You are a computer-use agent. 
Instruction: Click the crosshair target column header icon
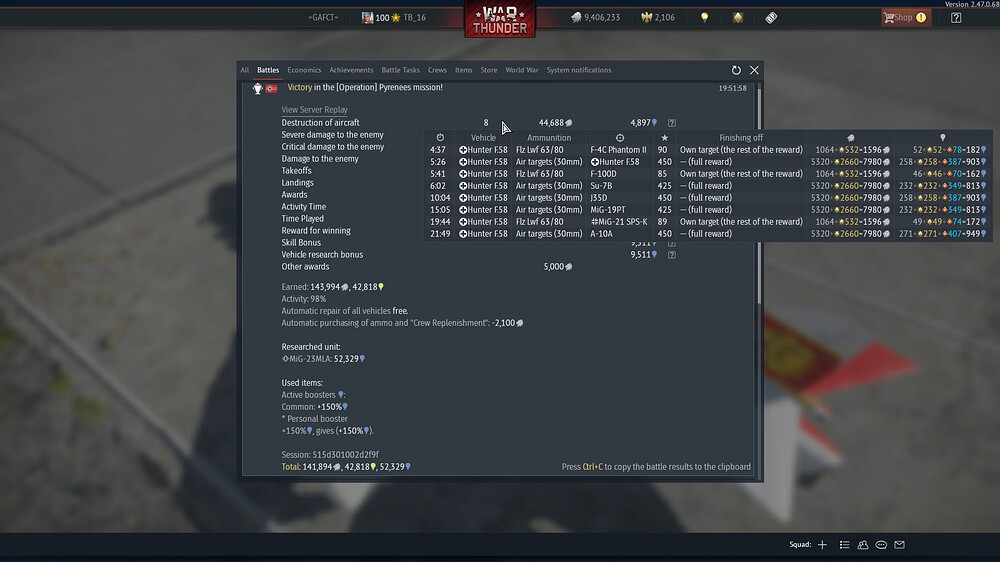pos(620,138)
